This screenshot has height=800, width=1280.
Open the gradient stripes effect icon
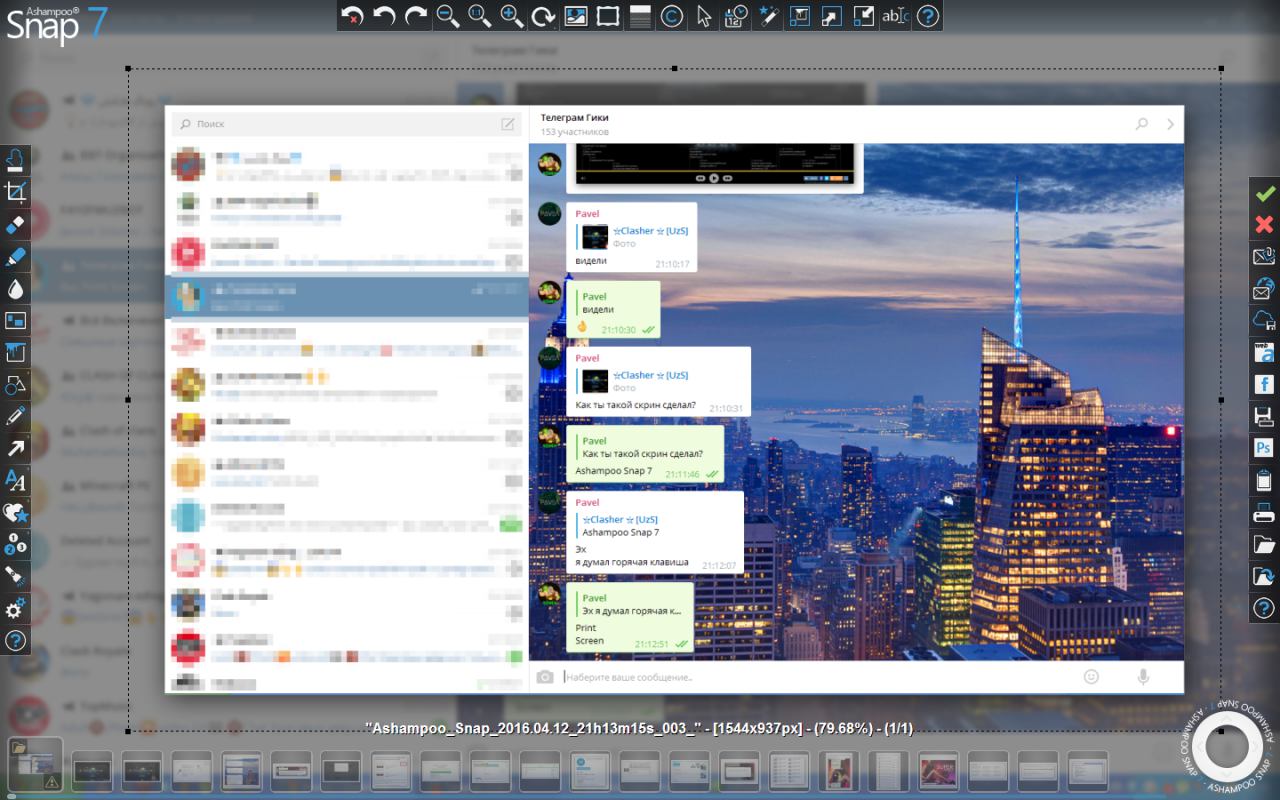click(x=640, y=16)
